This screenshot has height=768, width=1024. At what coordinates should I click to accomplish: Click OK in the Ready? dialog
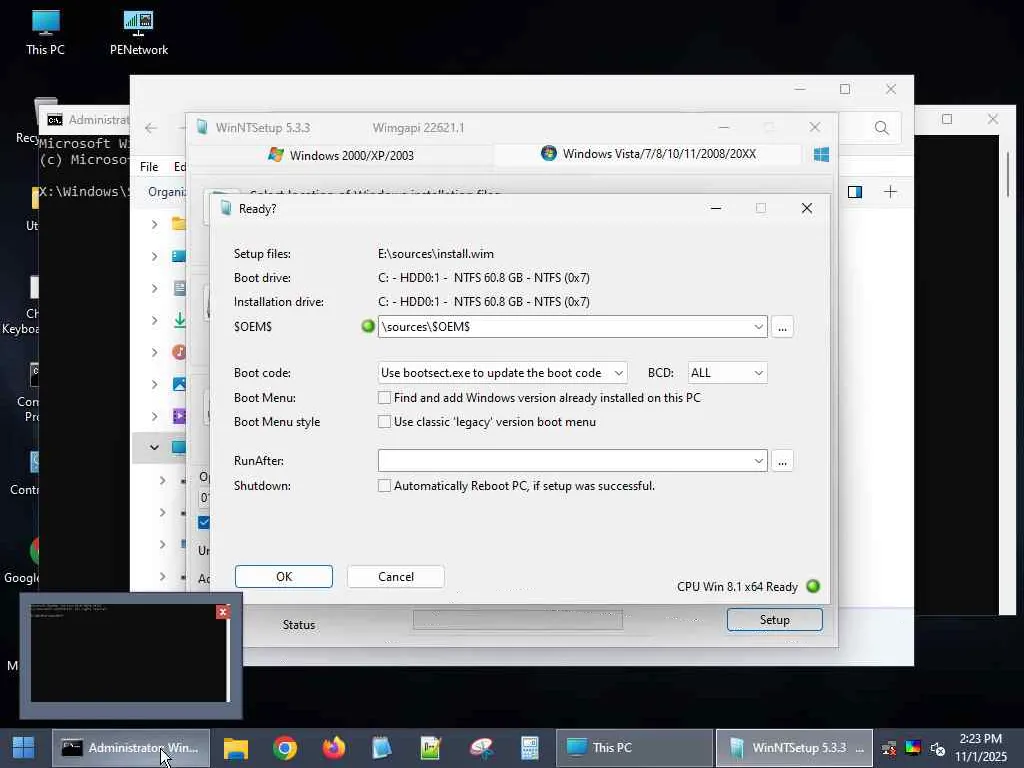[283, 577]
